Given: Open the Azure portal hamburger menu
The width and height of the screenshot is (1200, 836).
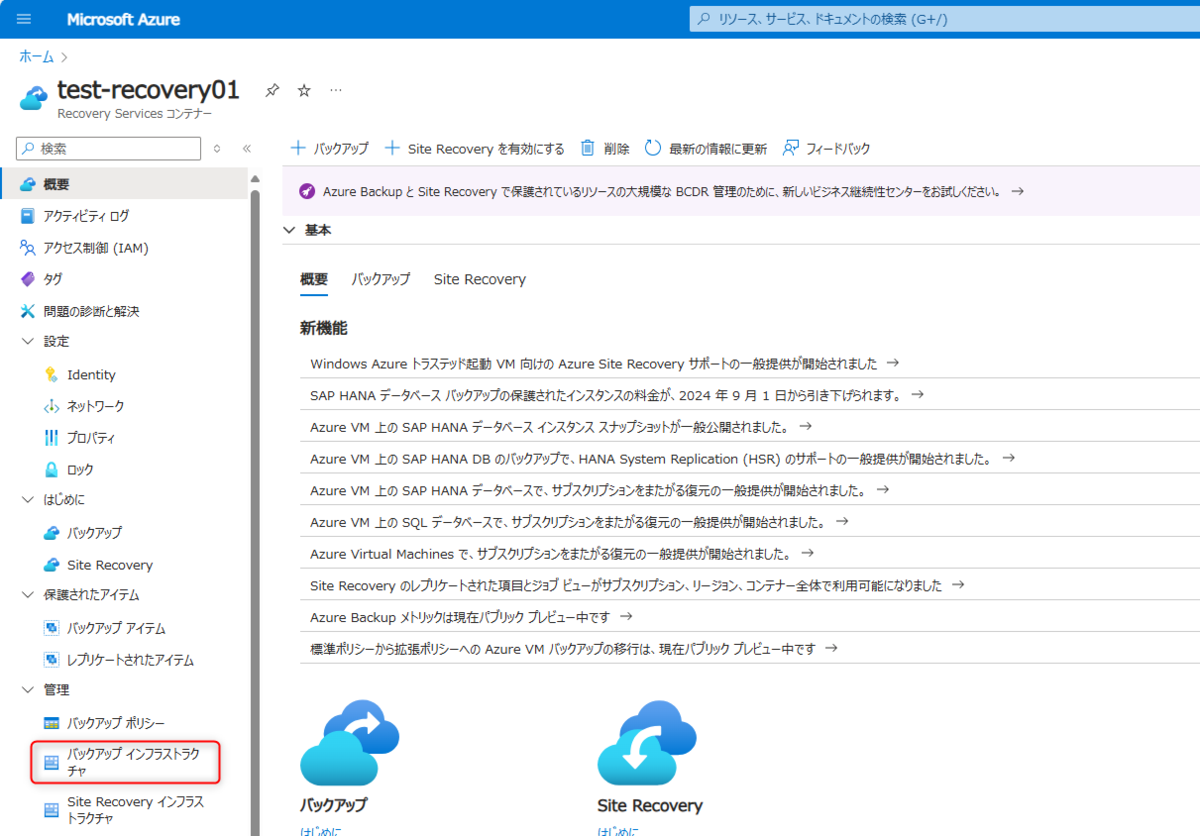Looking at the screenshot, I should [x=25, y=19].
